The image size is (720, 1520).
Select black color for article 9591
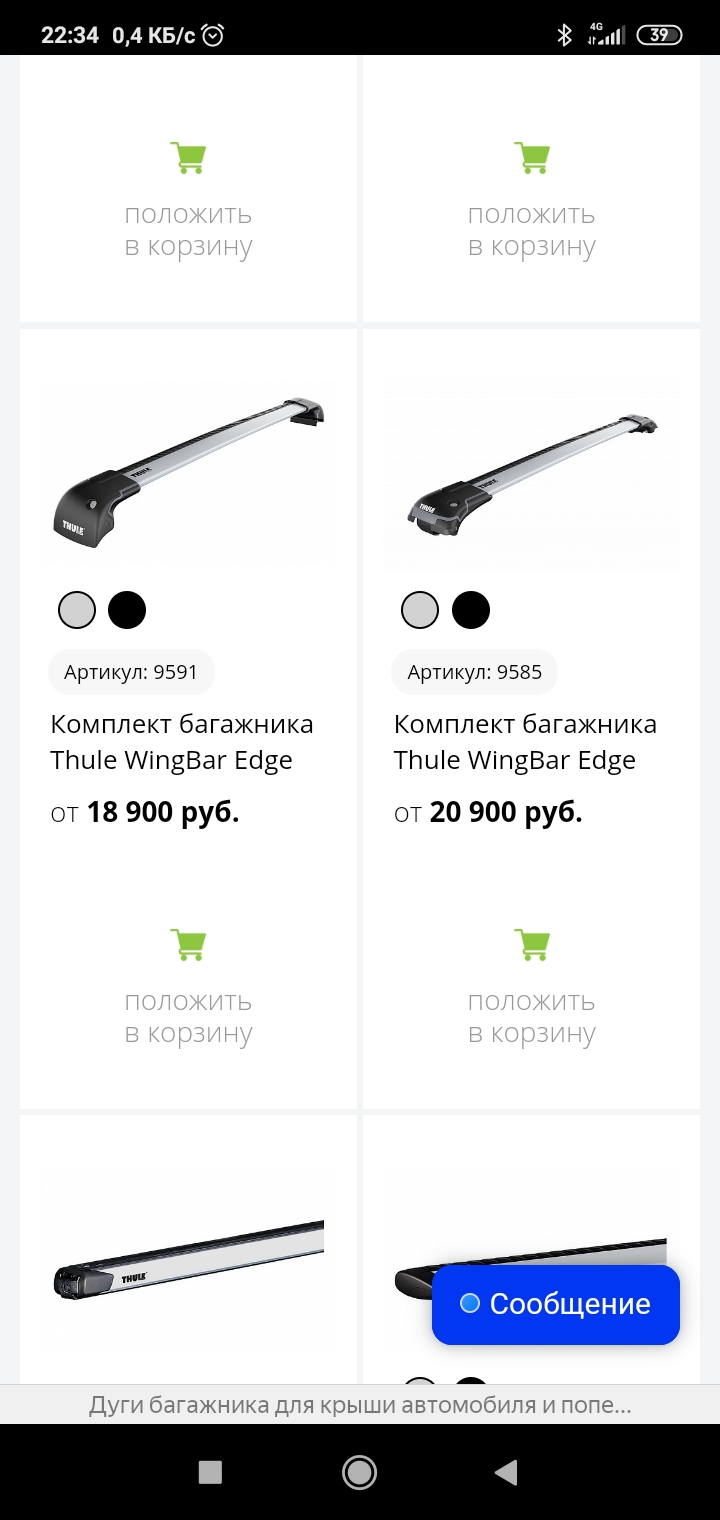click(x=127, y=609)
